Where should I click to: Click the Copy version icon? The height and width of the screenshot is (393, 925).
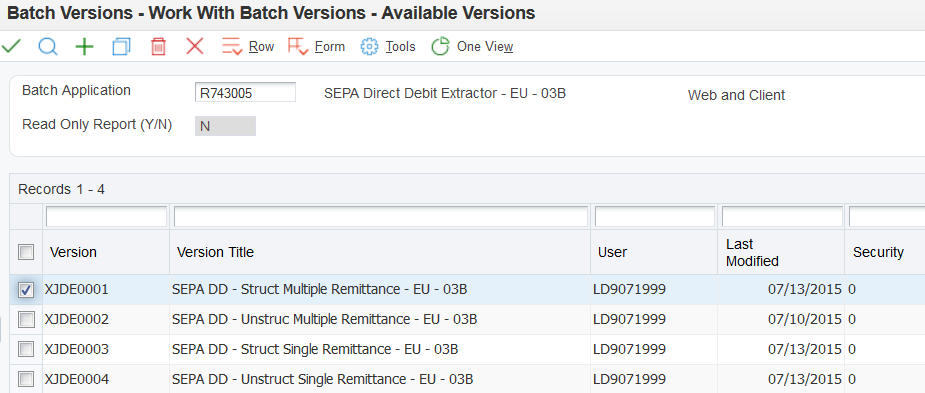121,47
